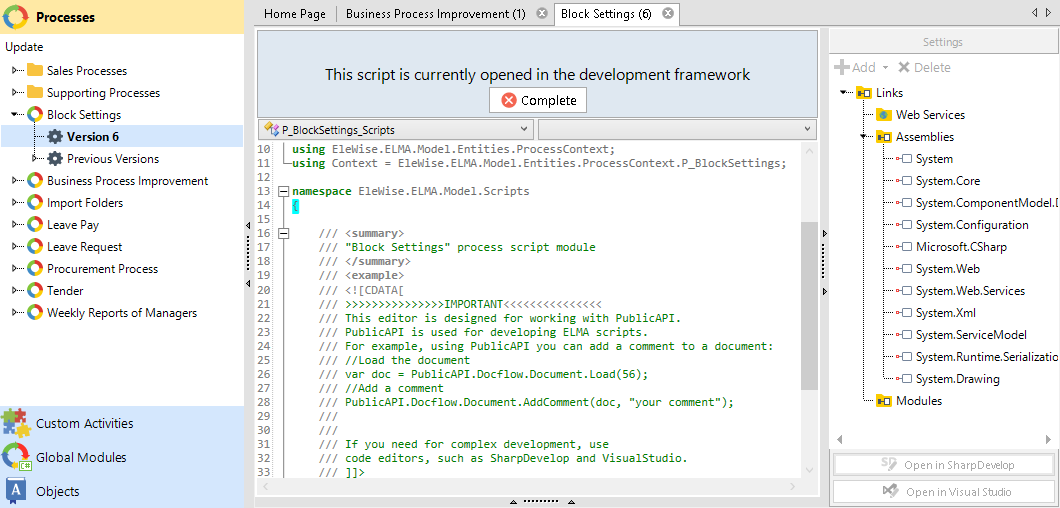Collapse the namespace code block
Viewport: 1060px width, 508px height.
click(x=283, y=191)
